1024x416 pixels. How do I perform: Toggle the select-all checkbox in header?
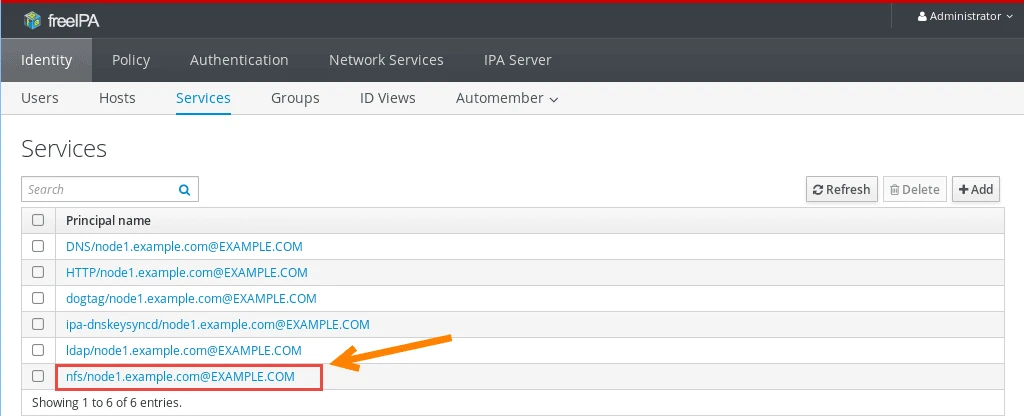coord(38,220)
